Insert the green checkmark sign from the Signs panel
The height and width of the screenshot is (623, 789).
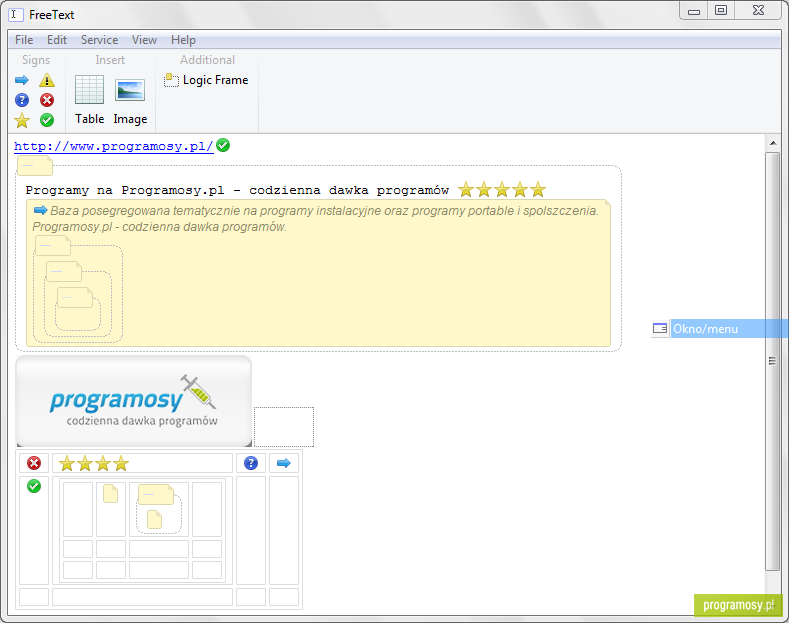click(47, 120)
